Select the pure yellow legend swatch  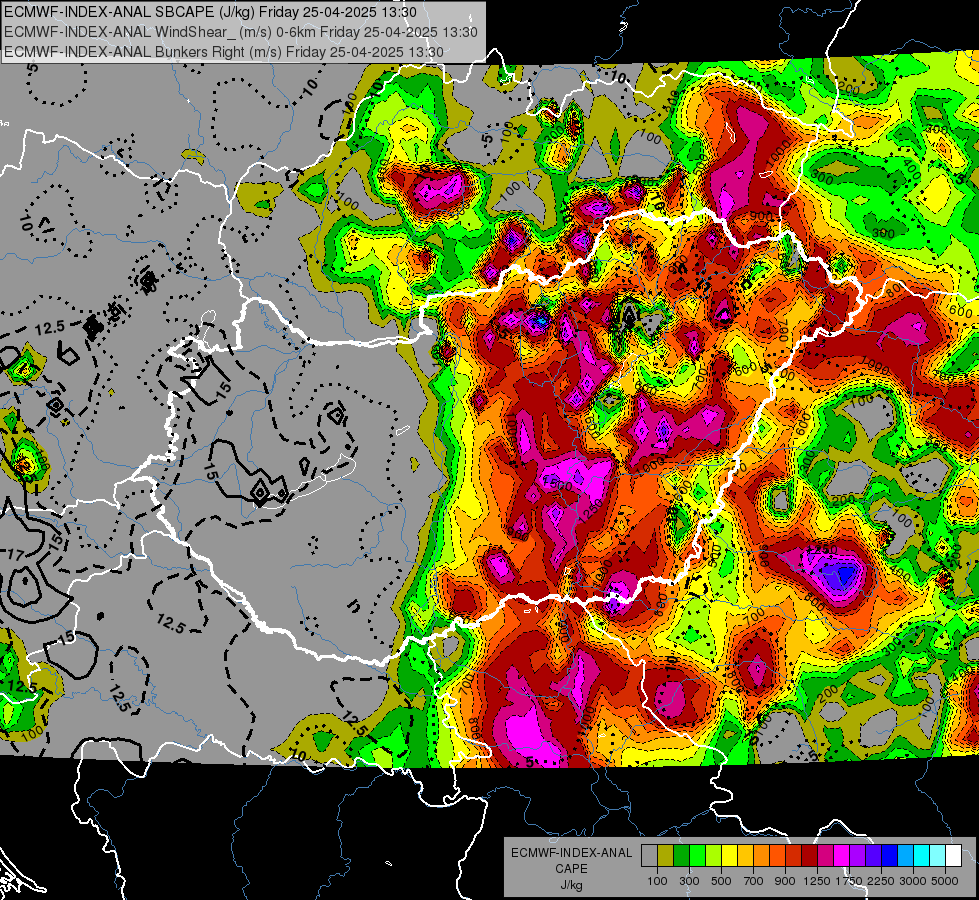click(729, 856)
